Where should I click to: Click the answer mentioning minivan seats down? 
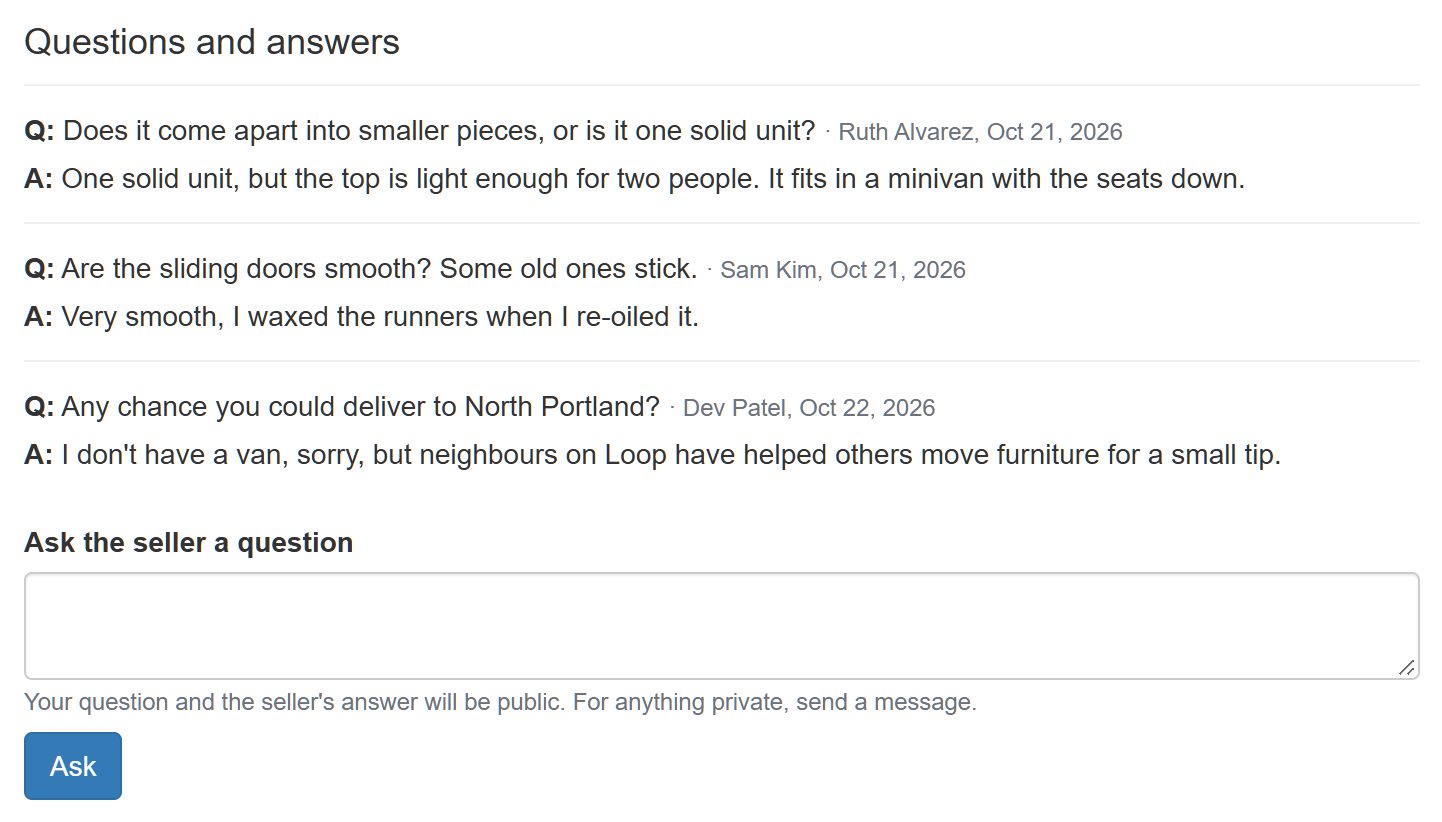coord(653,179)
